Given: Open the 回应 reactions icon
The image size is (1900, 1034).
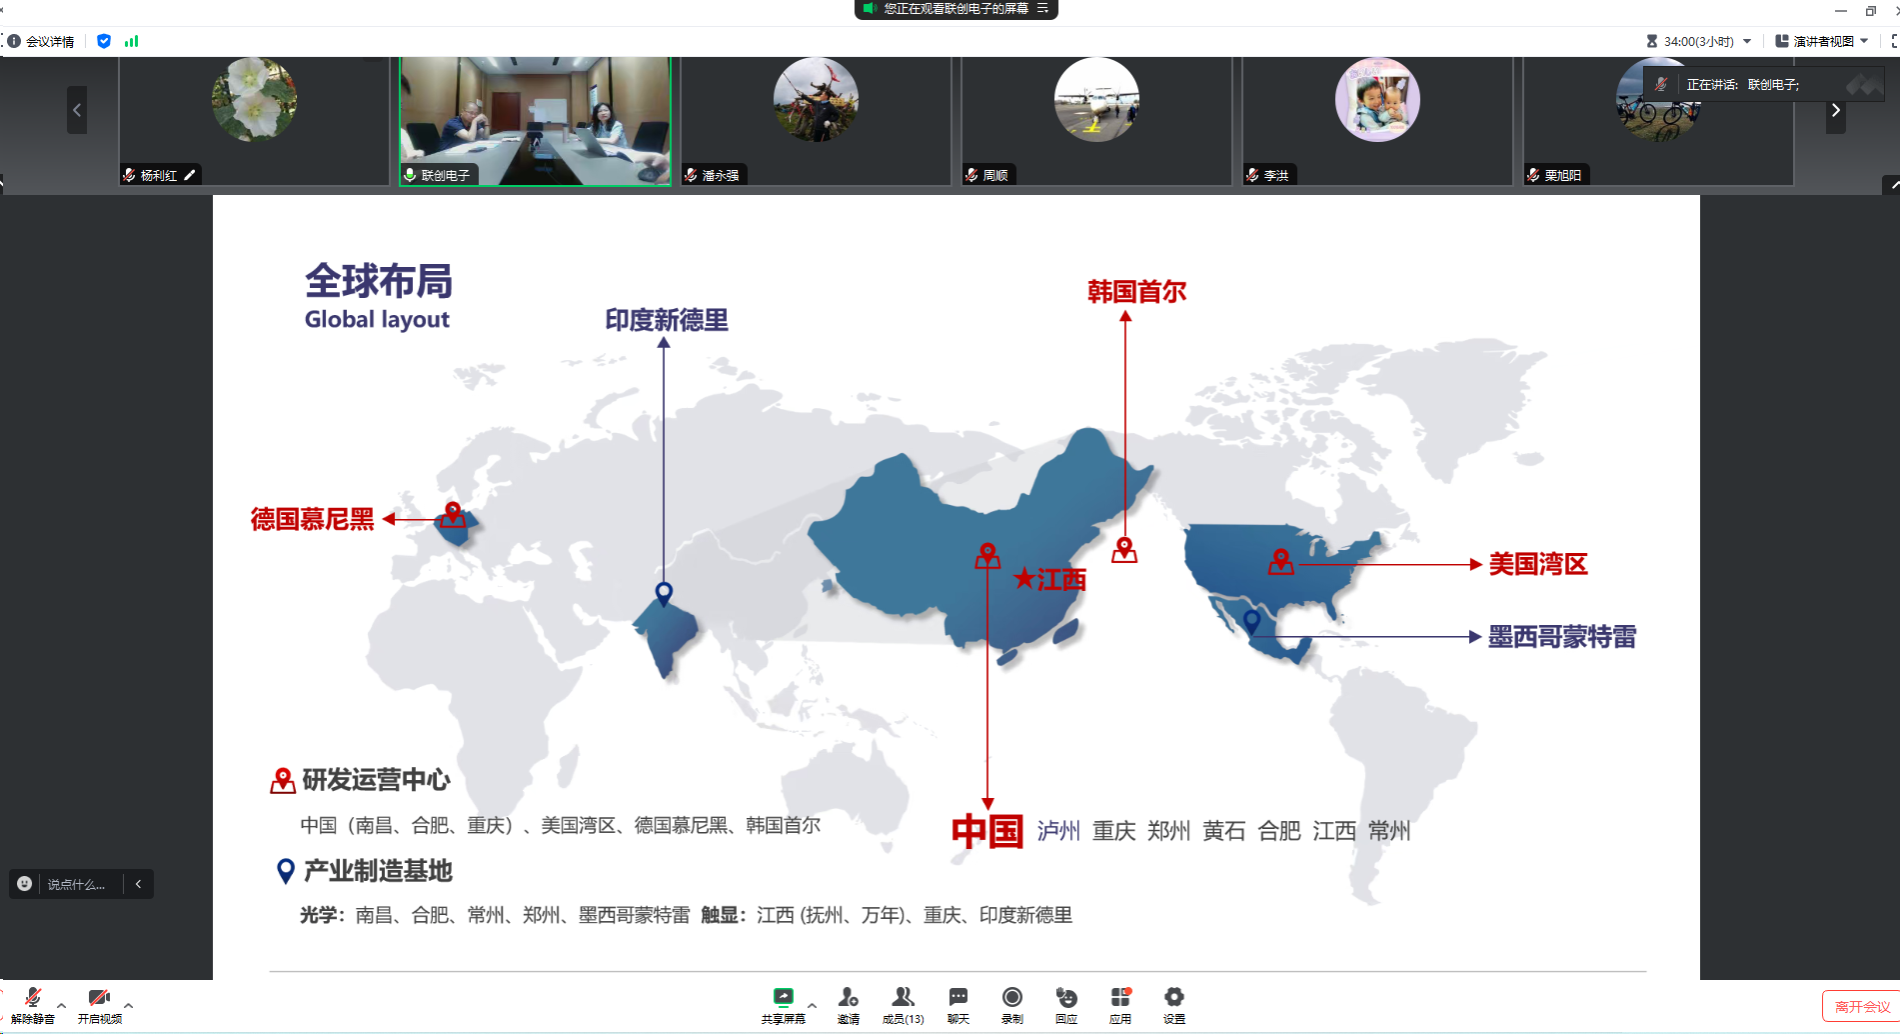Looking at the screenshot, I should [x=1066, y=1004].
